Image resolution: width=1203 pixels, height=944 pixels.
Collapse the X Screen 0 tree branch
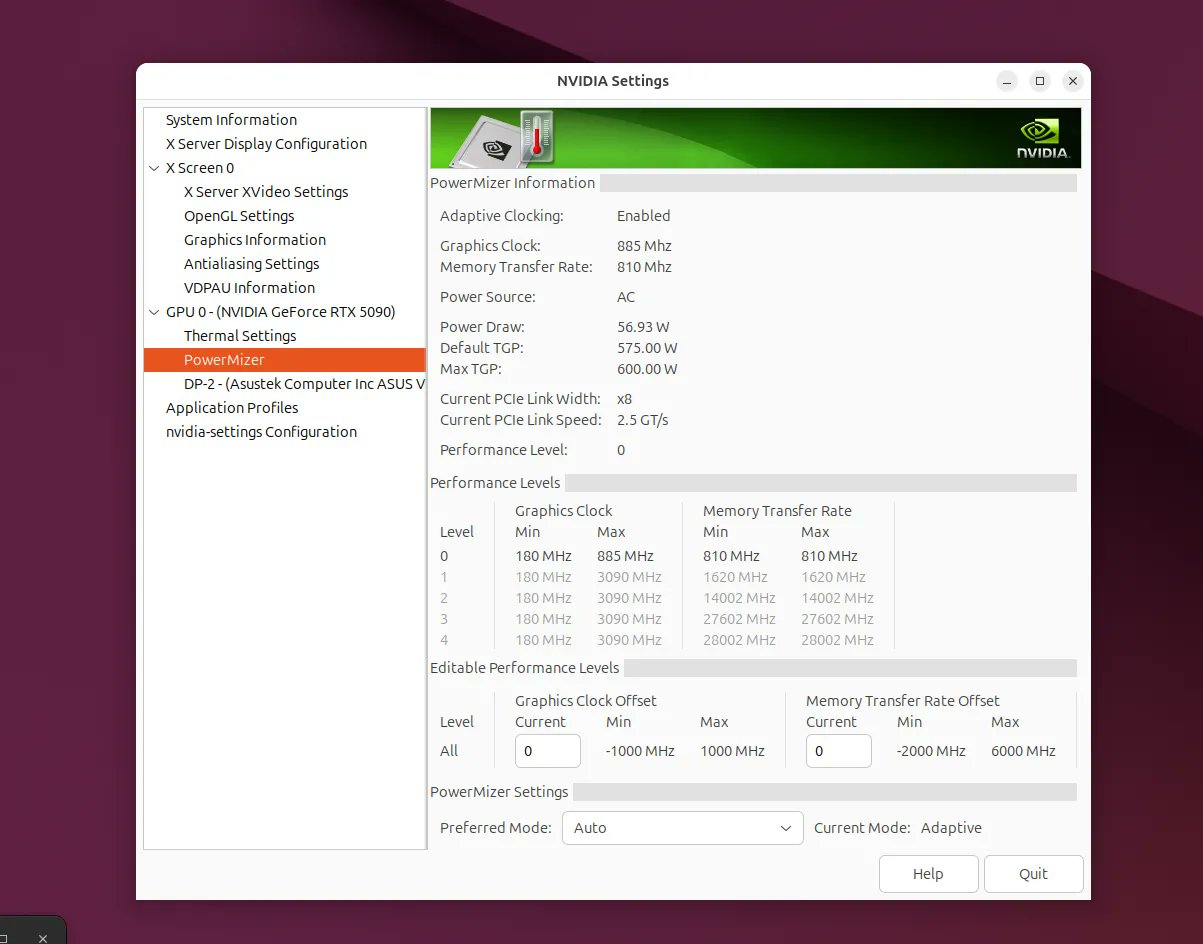(x=153, y=167)
